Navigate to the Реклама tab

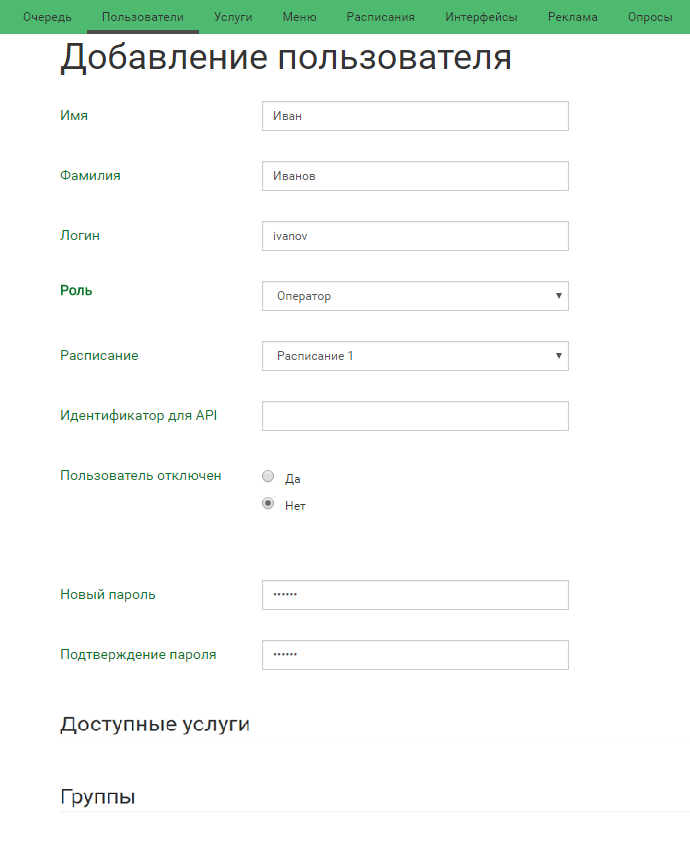(x=573, y=17)
